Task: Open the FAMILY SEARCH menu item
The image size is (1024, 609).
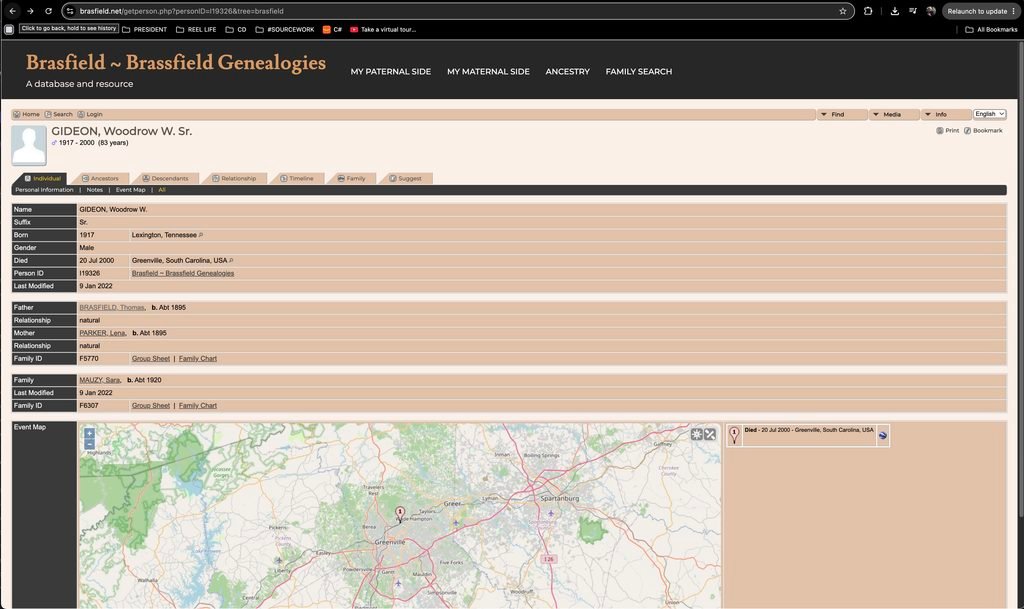Action: pyautogui.click(x=639, y=72)
